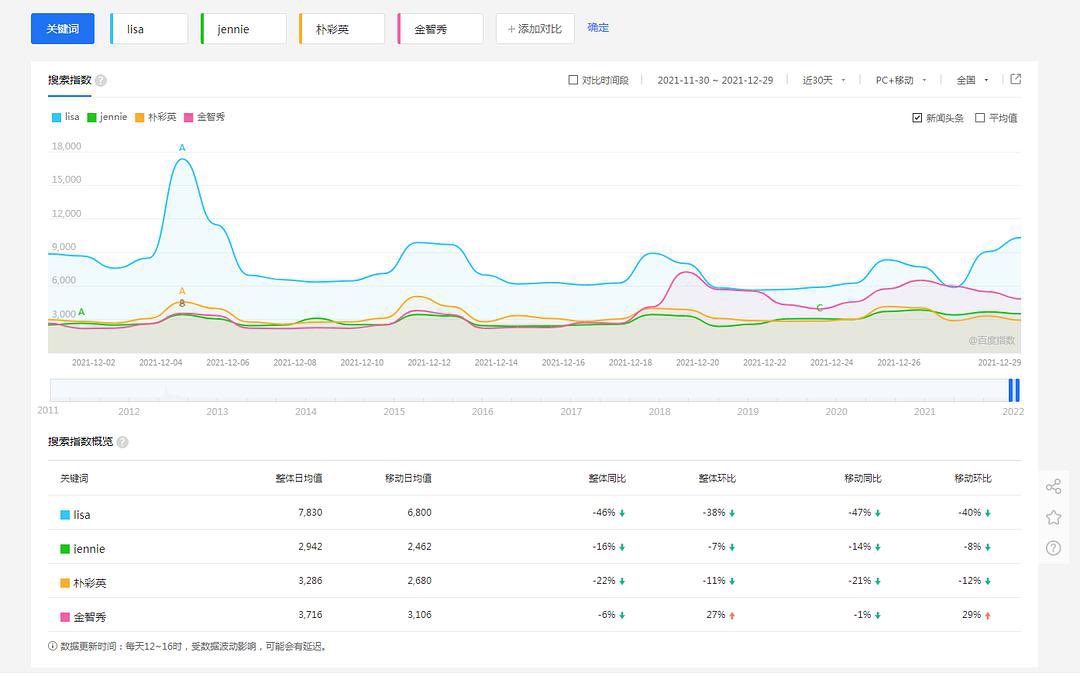Uncheck the 新闻头条 checkbox
Viewport: 1080px width, 676px height.
point(917,118)
